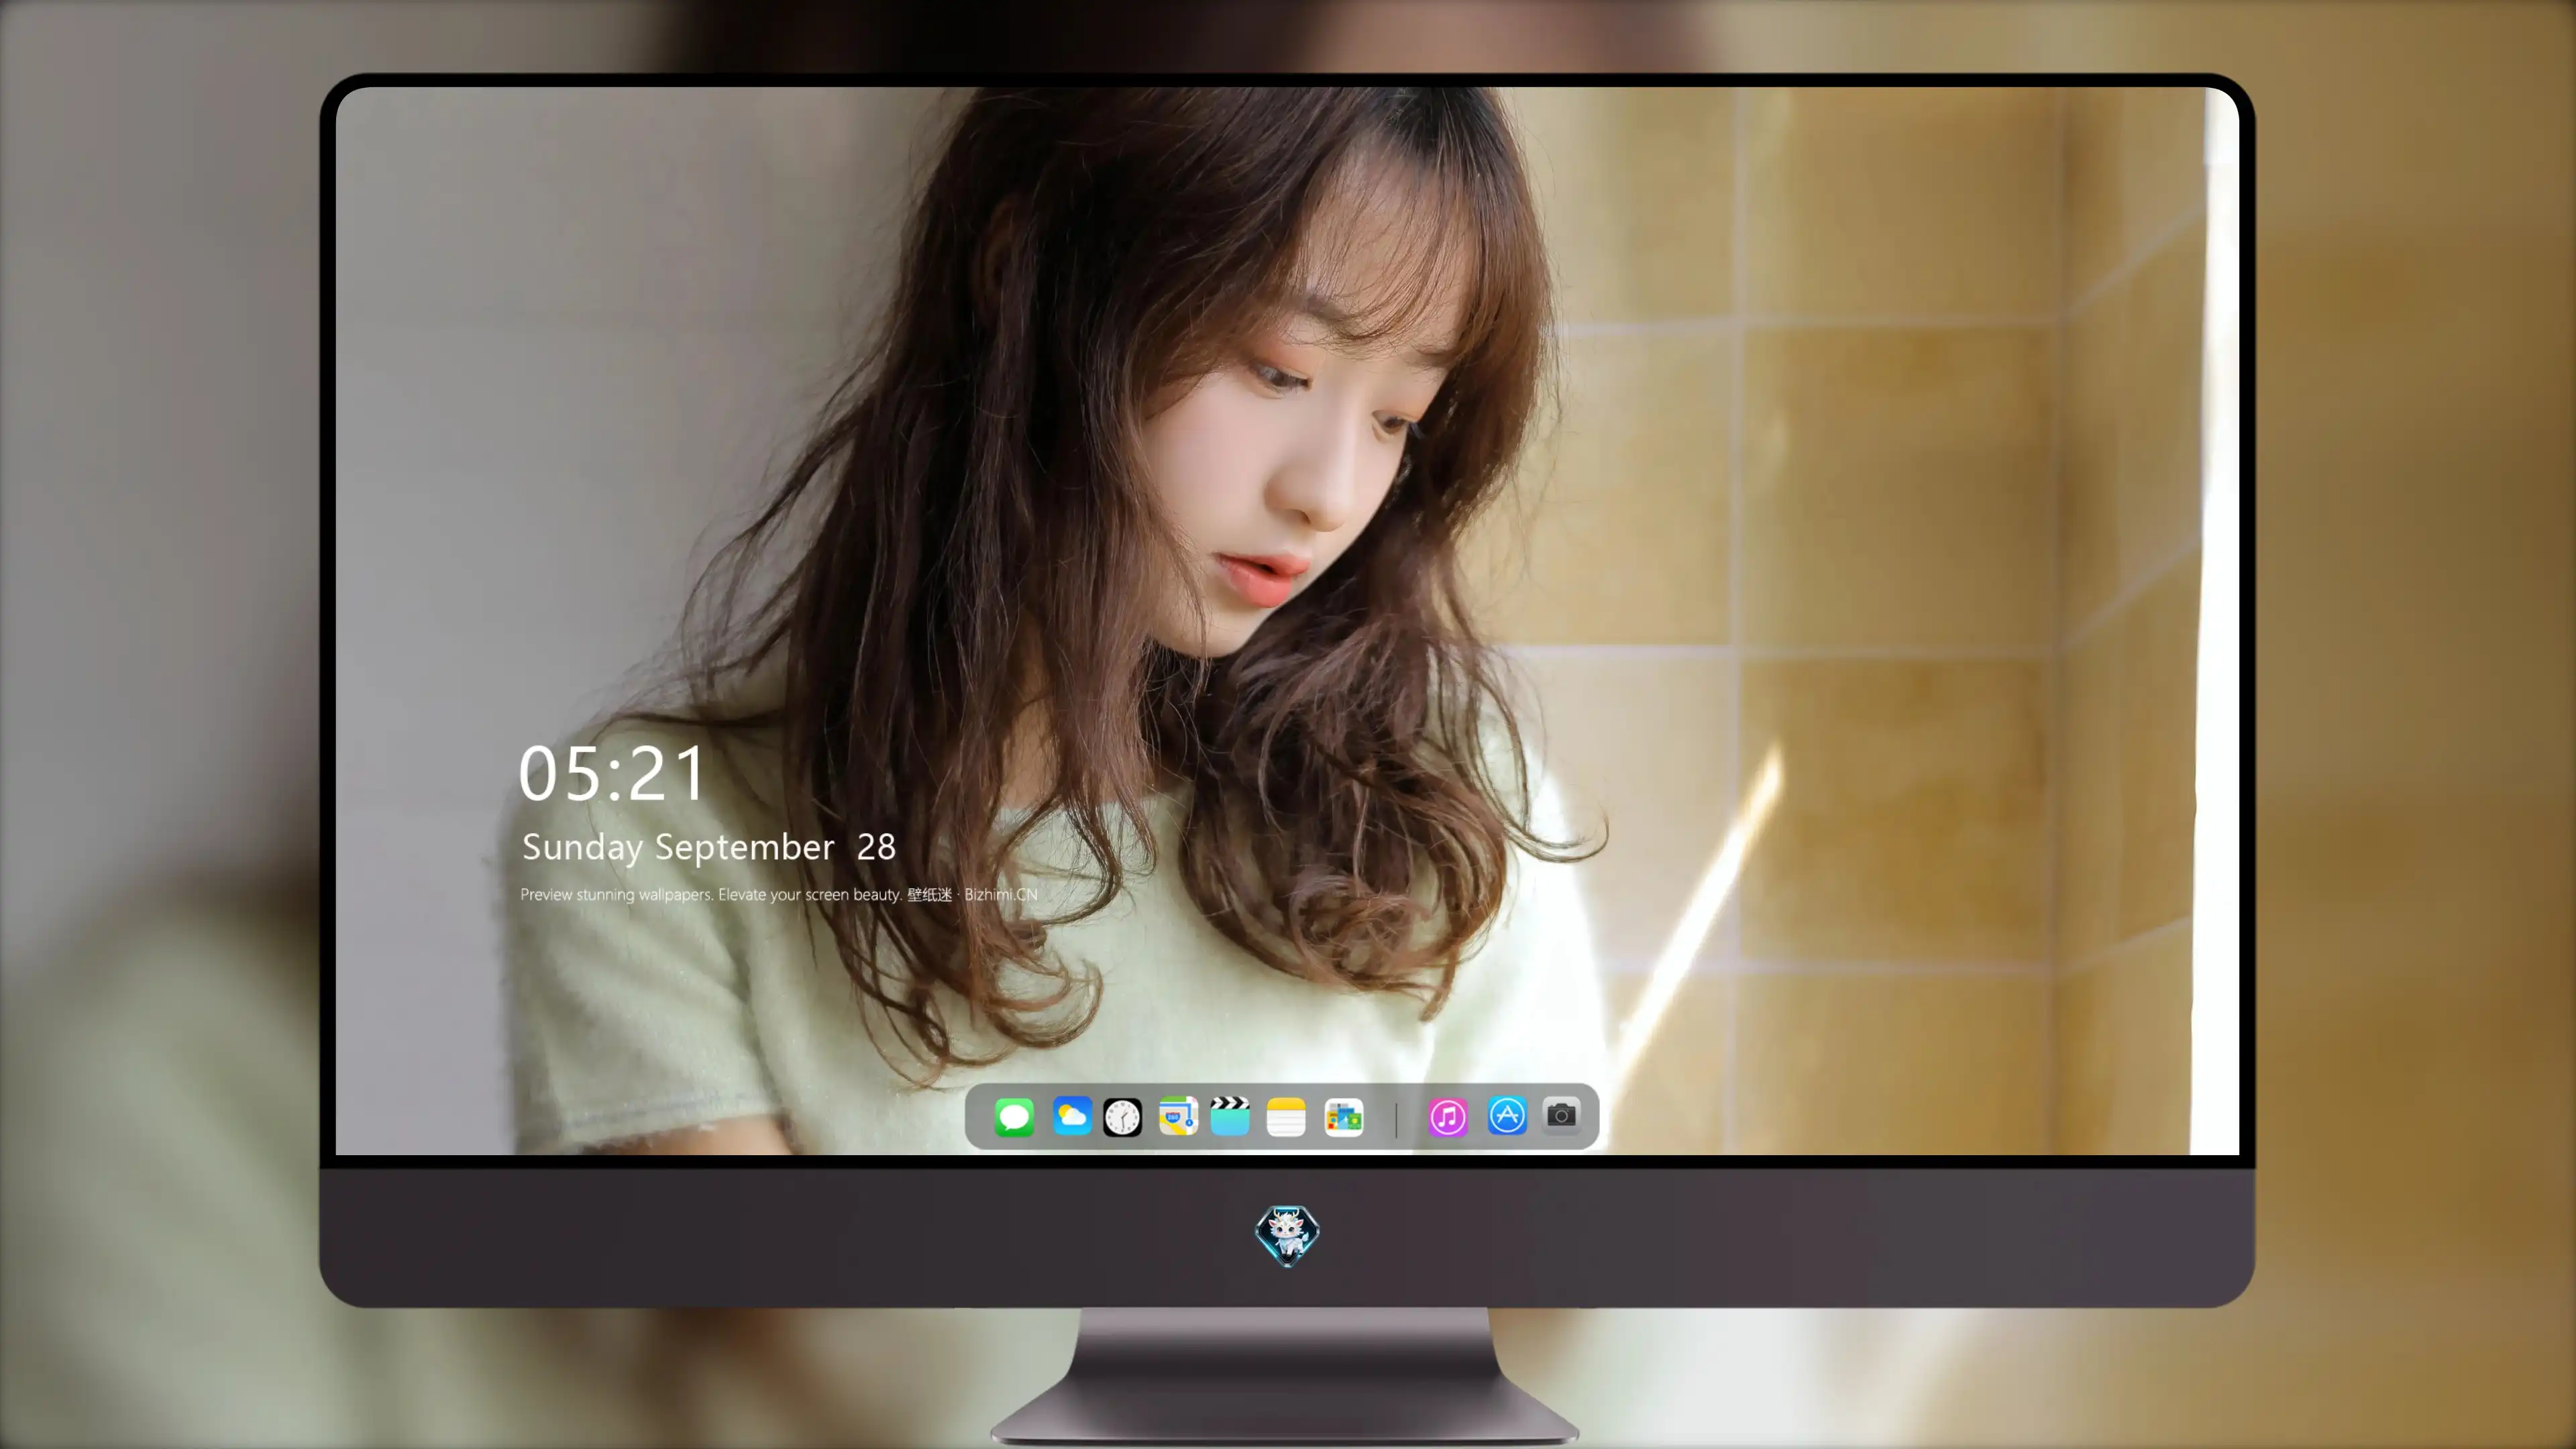Launch the Weather app from the dock
Image resolution: width=2576 pixels, height=1449 pixels.
tap(1071, 1116)
